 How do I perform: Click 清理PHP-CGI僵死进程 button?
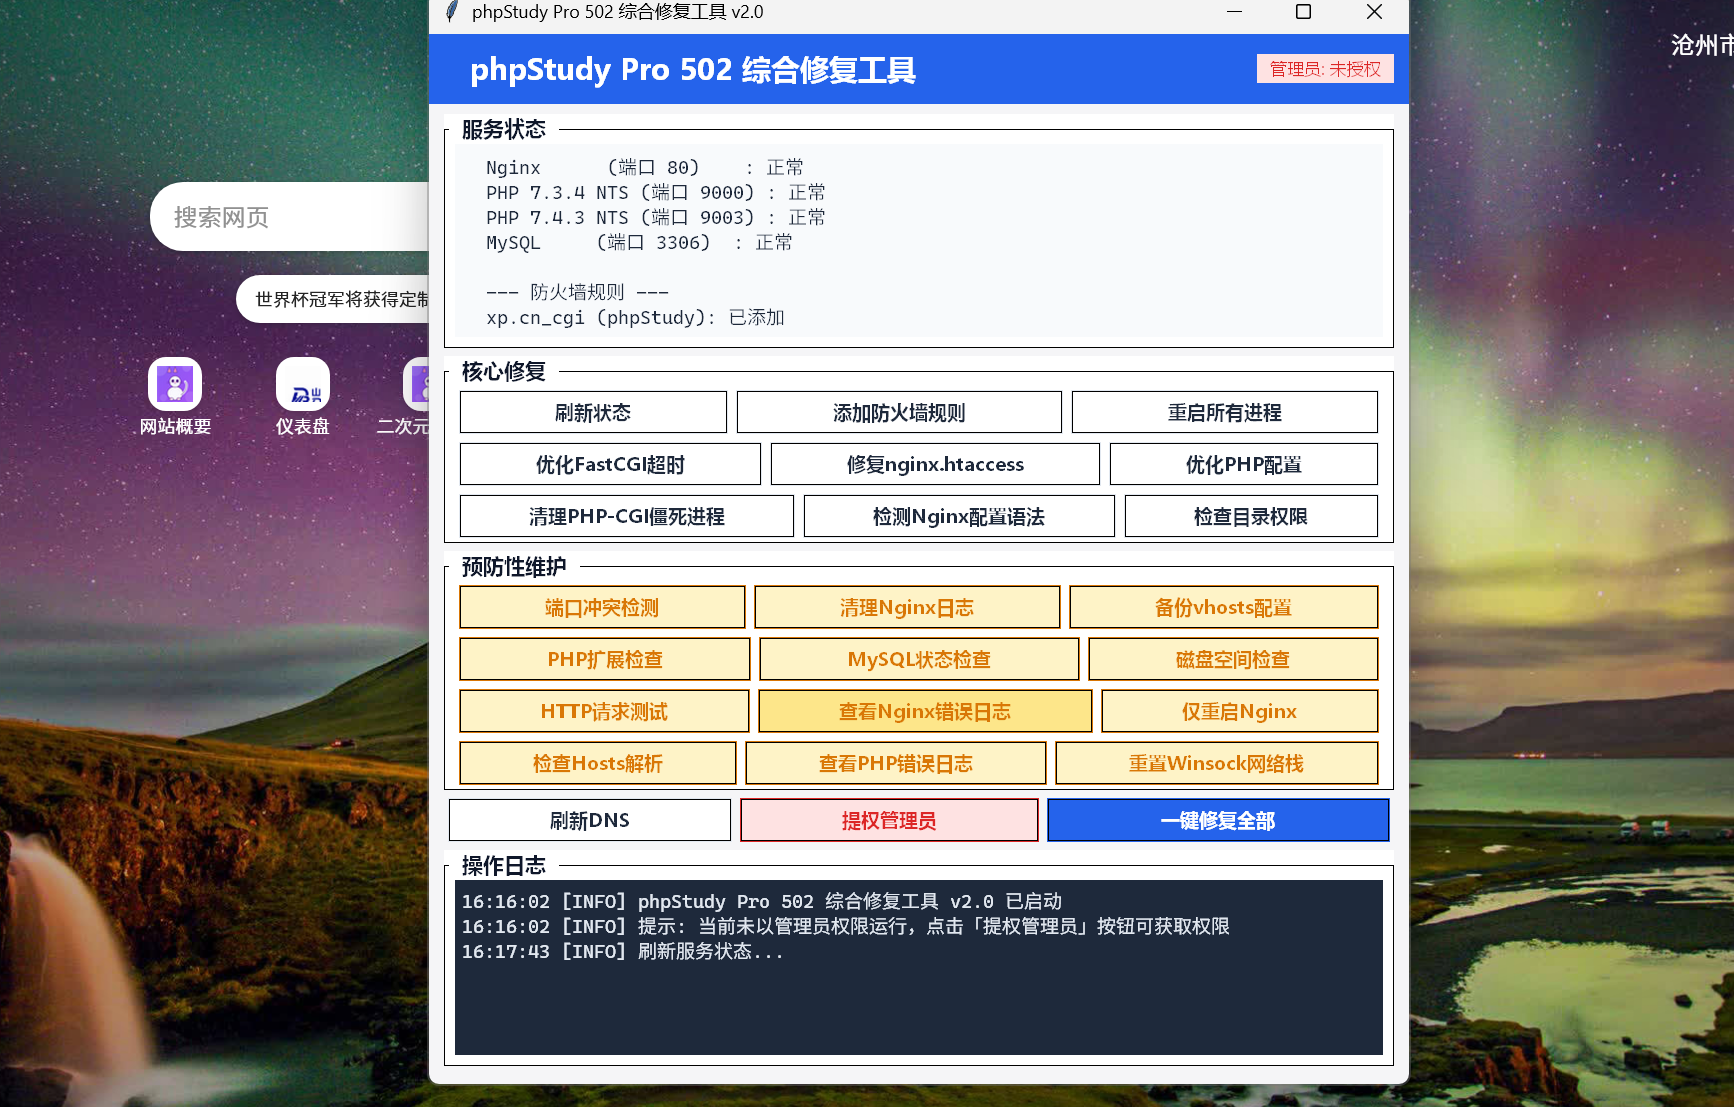627,516
